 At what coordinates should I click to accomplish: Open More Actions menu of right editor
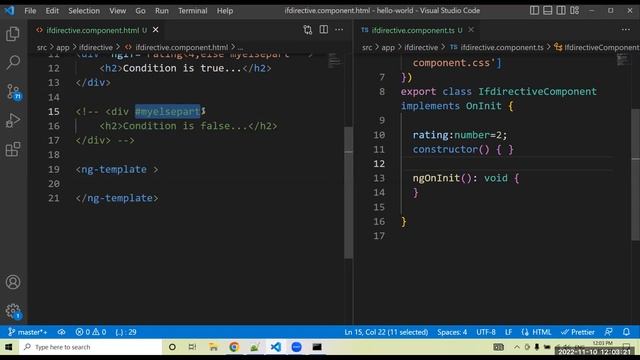[x=626, y=29]
